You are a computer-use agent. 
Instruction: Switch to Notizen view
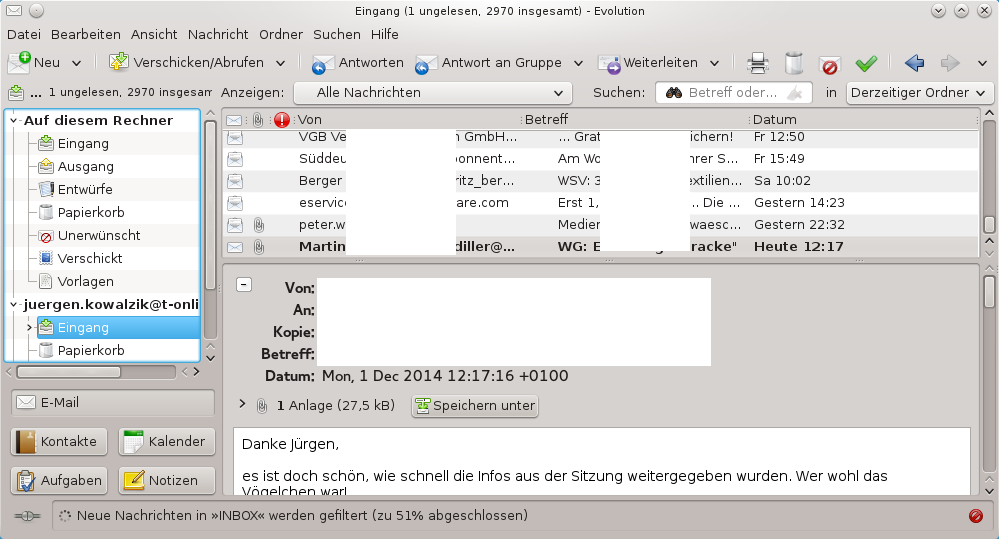167,480
